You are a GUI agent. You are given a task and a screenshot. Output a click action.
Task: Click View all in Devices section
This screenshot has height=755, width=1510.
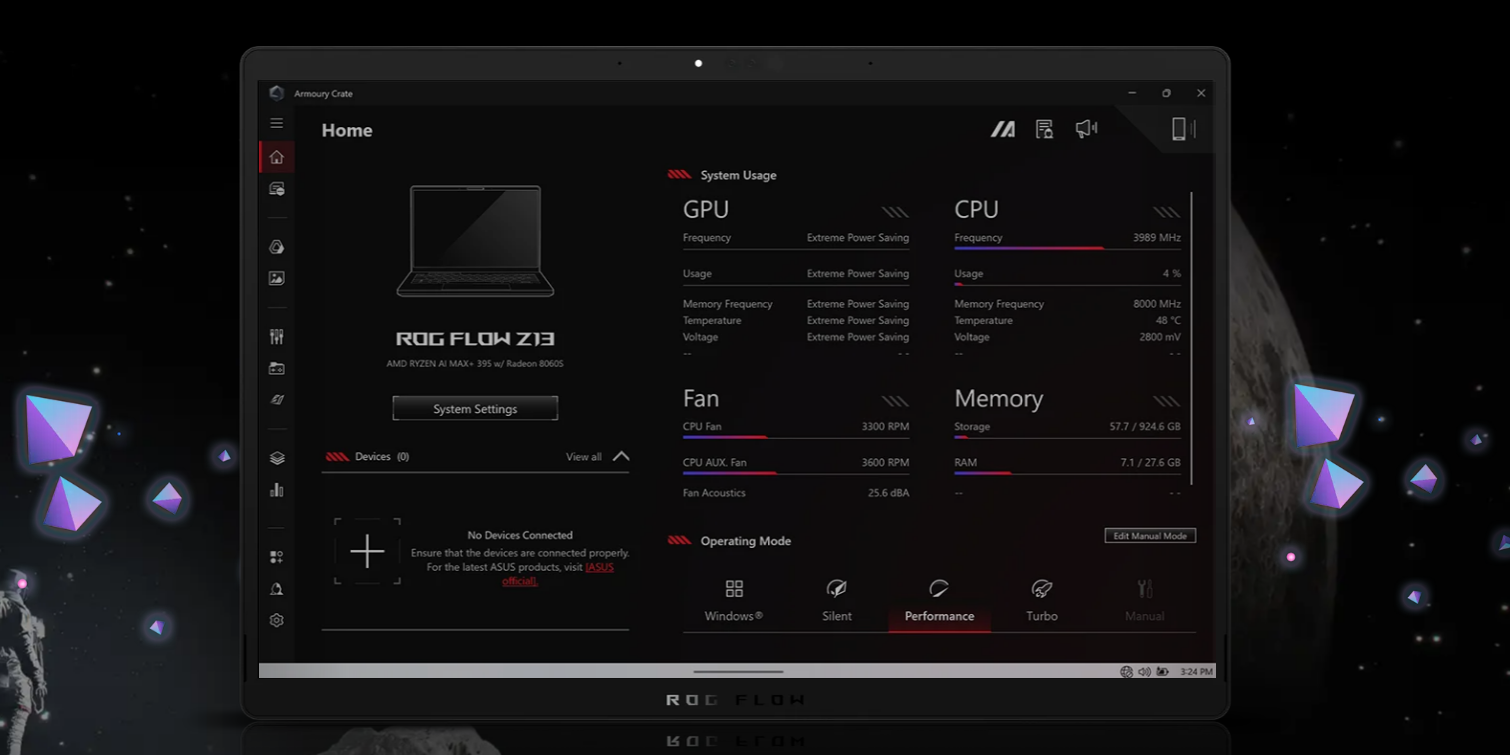tap(584, 457)
